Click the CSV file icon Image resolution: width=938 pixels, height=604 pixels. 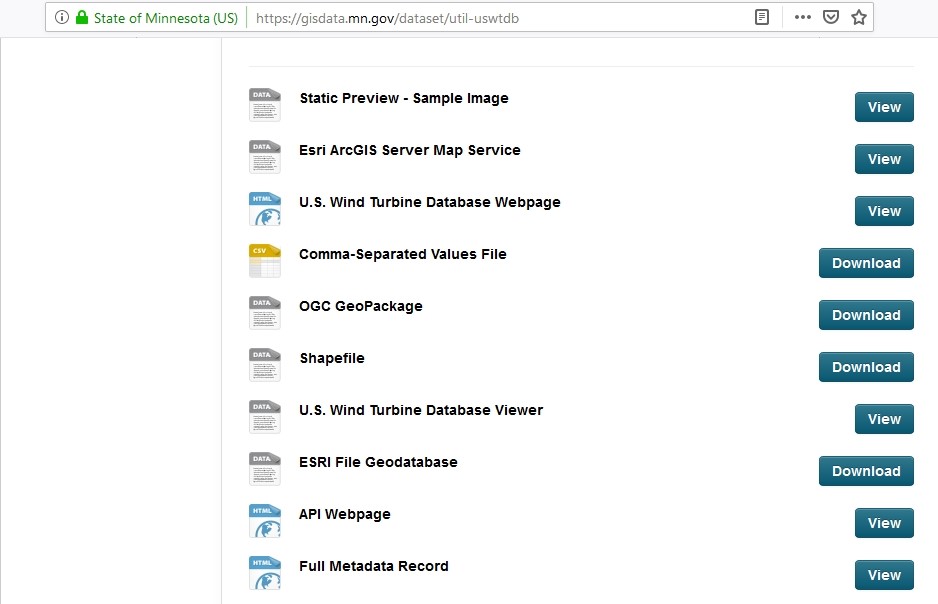[264, 261]
